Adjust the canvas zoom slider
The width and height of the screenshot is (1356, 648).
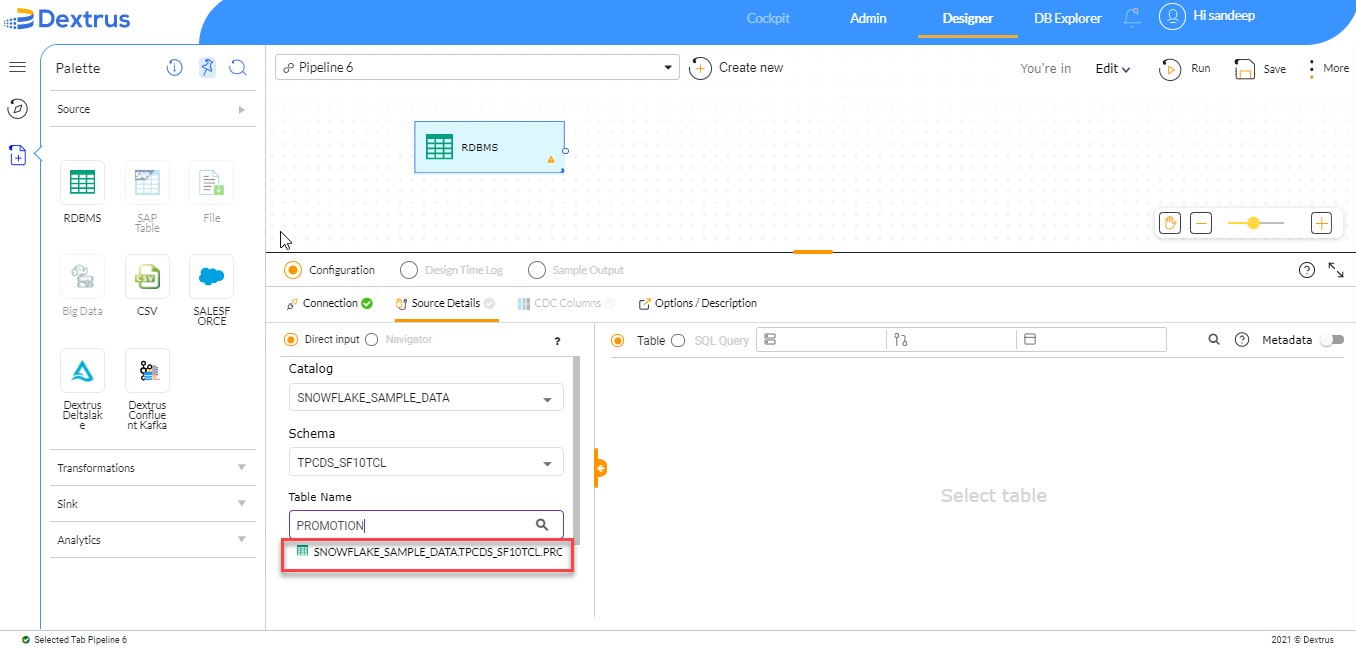[1254, 223]
